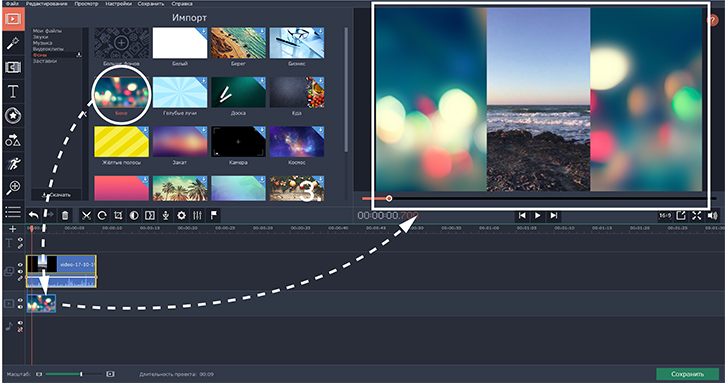Image resolution: width=728 pixels, height=383 pixels.
Task: Click previous frame button in player
Action: point(522,215)
